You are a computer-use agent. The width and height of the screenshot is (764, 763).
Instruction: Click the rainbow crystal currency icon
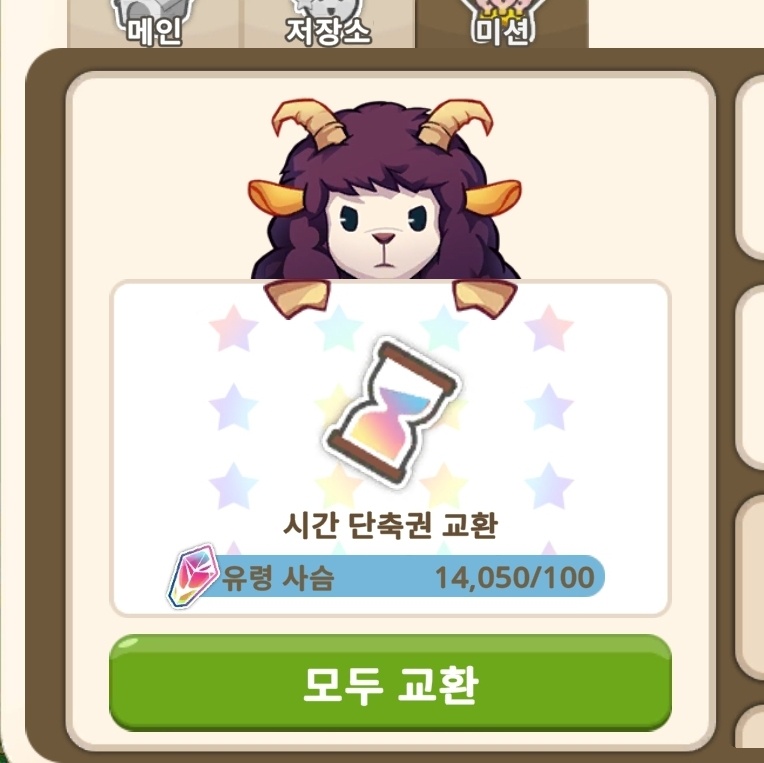[192, 574]
